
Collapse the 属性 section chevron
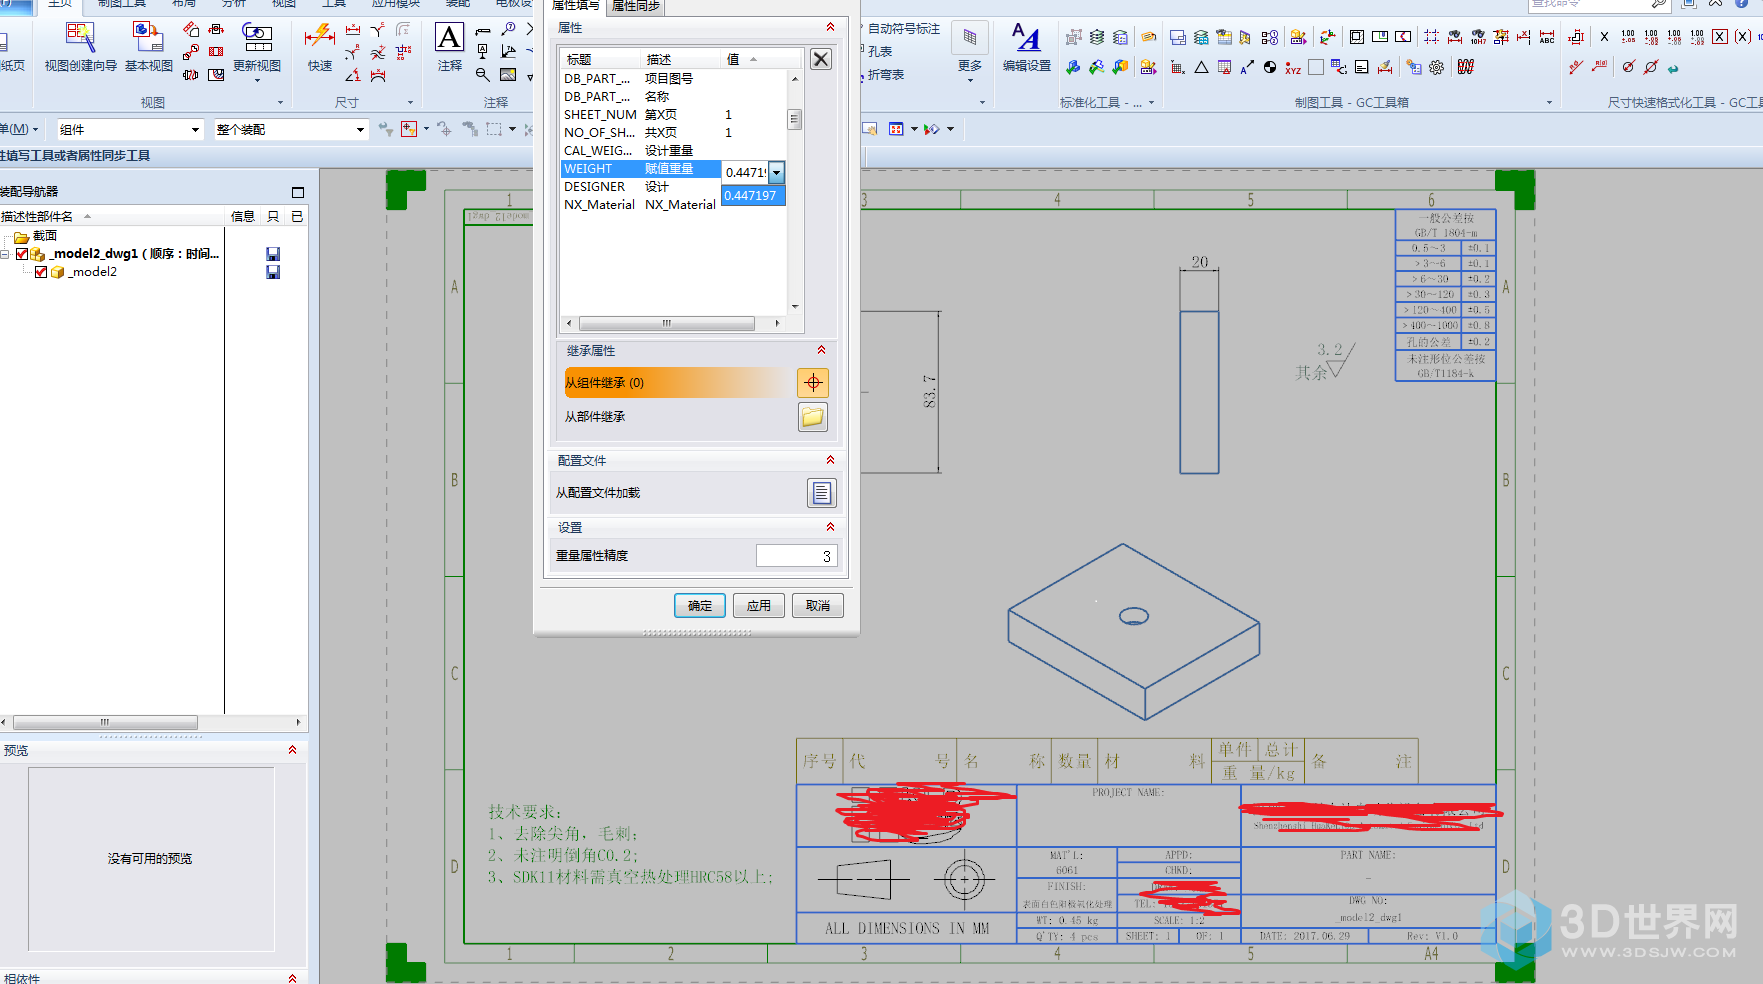830,28
